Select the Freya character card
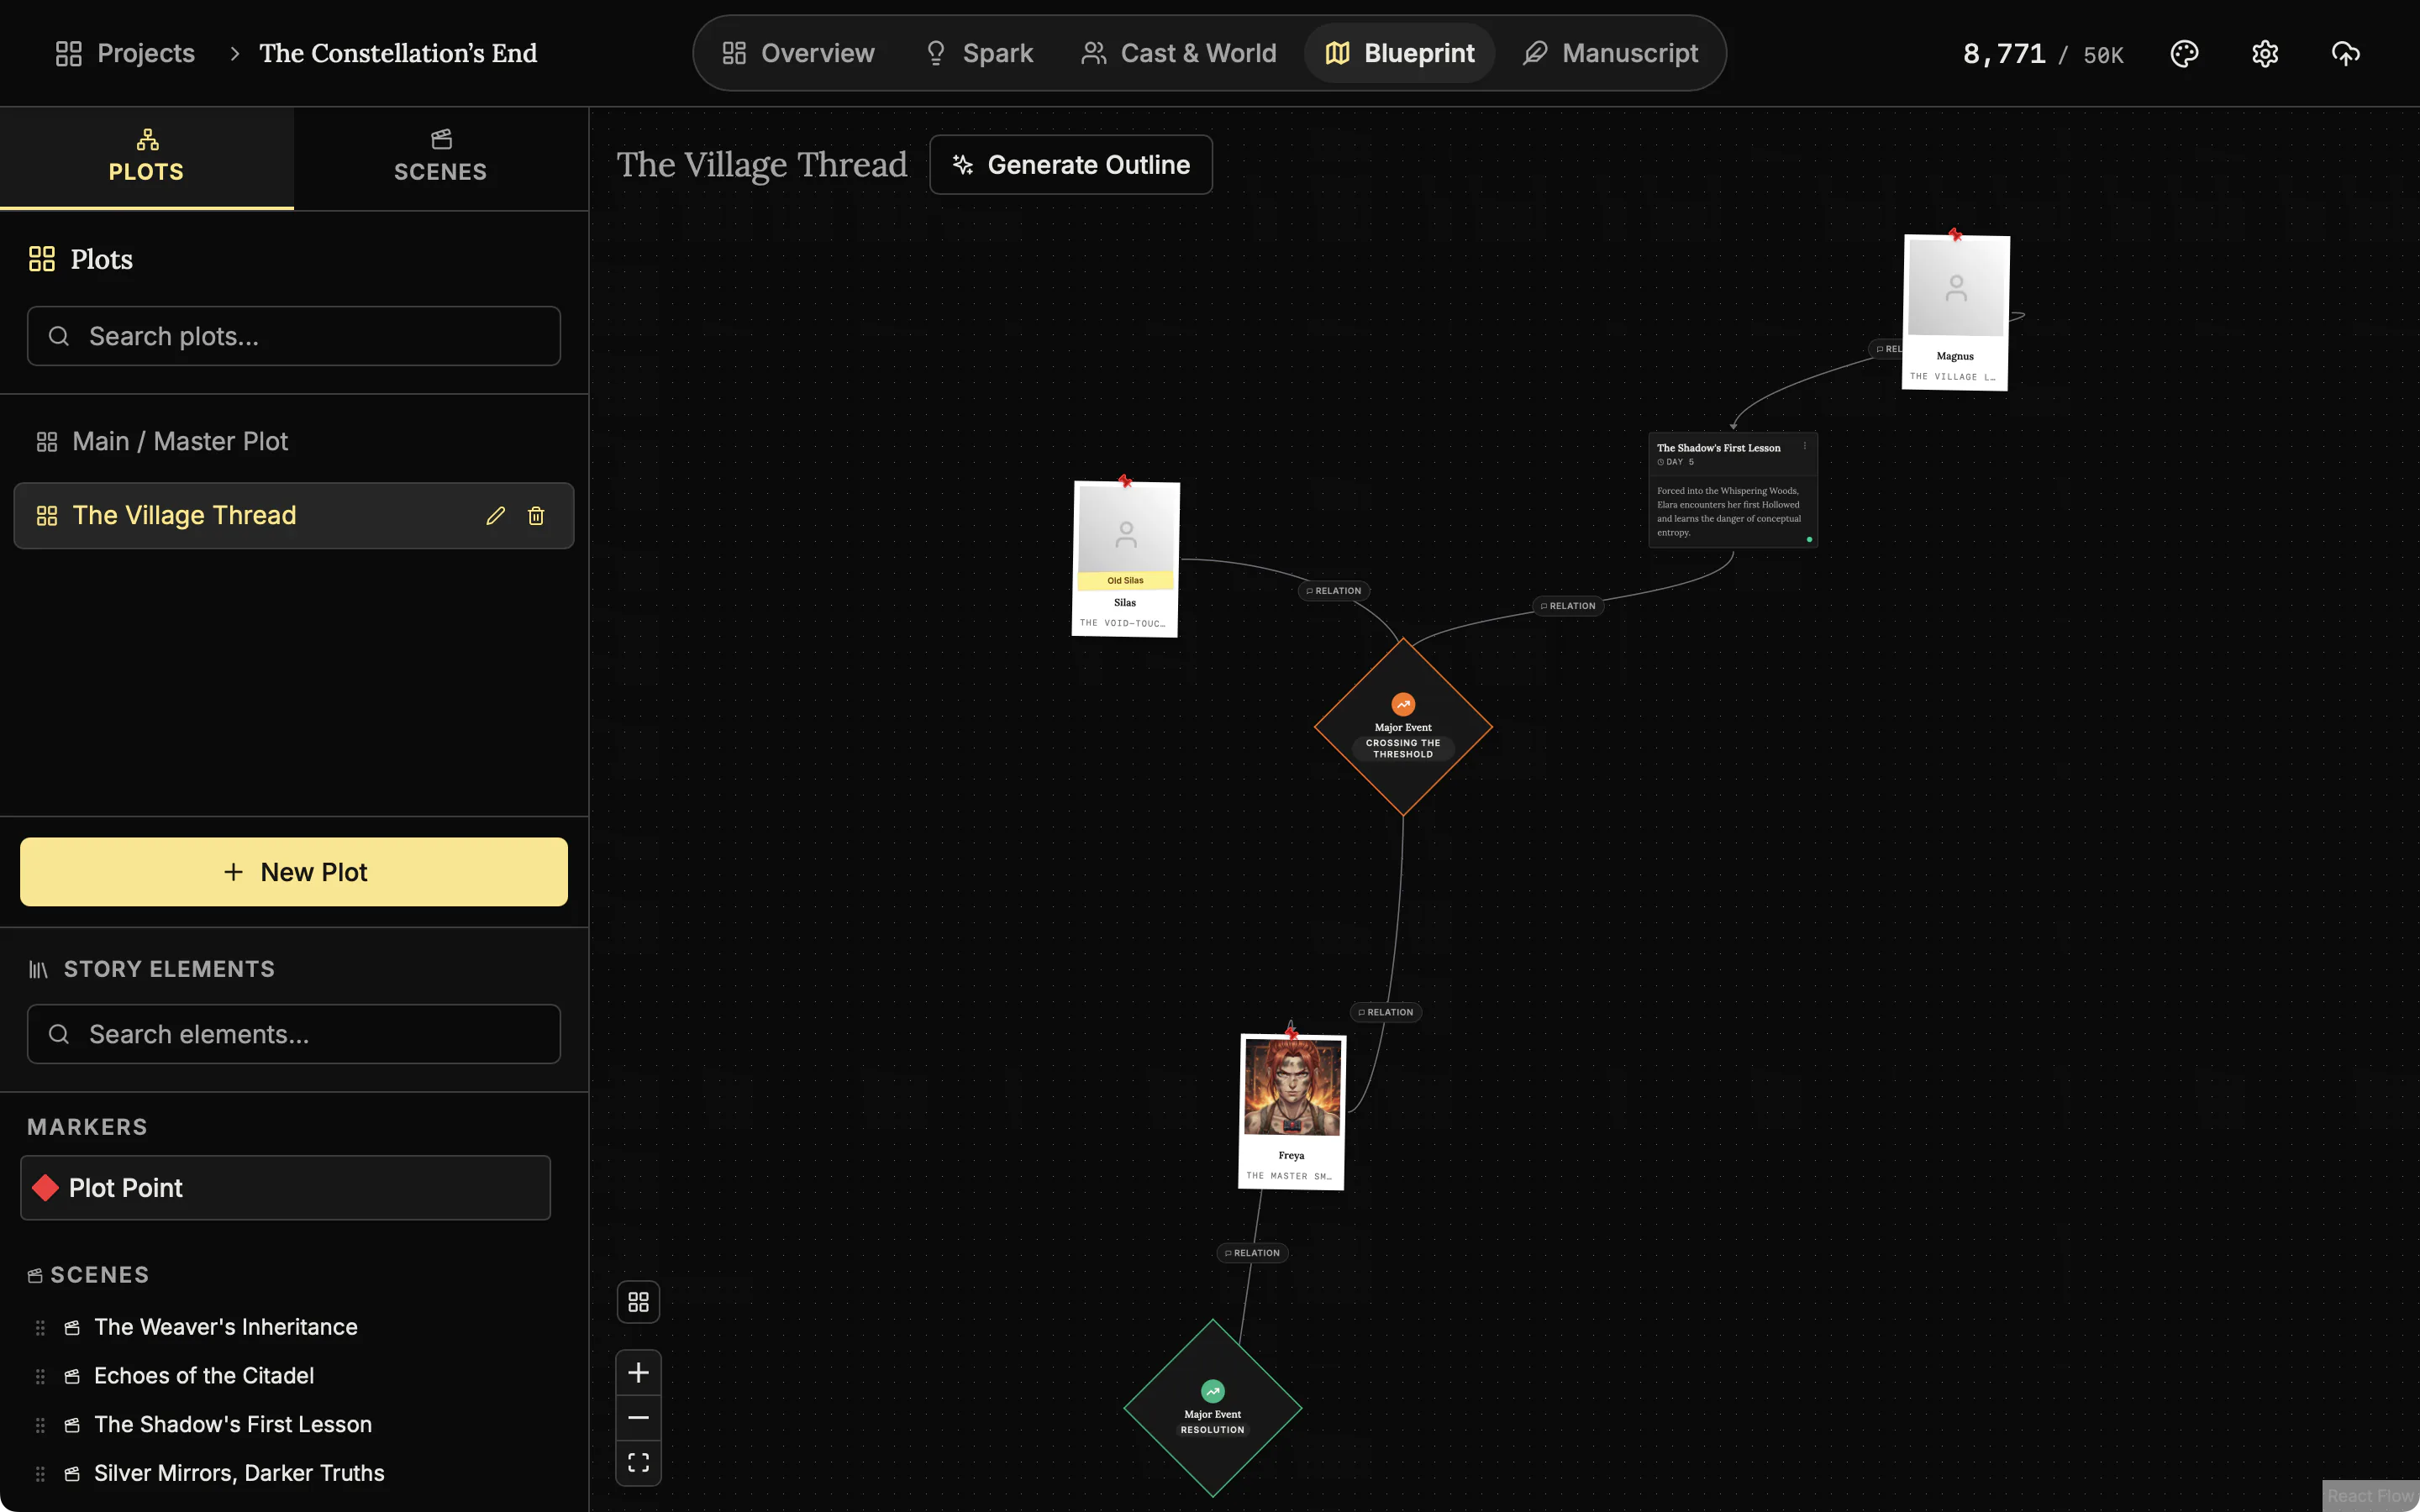Image resolution: width=2420 pixels, height=1512 pixels. pyautogui.click(x=1292, y=1112)
